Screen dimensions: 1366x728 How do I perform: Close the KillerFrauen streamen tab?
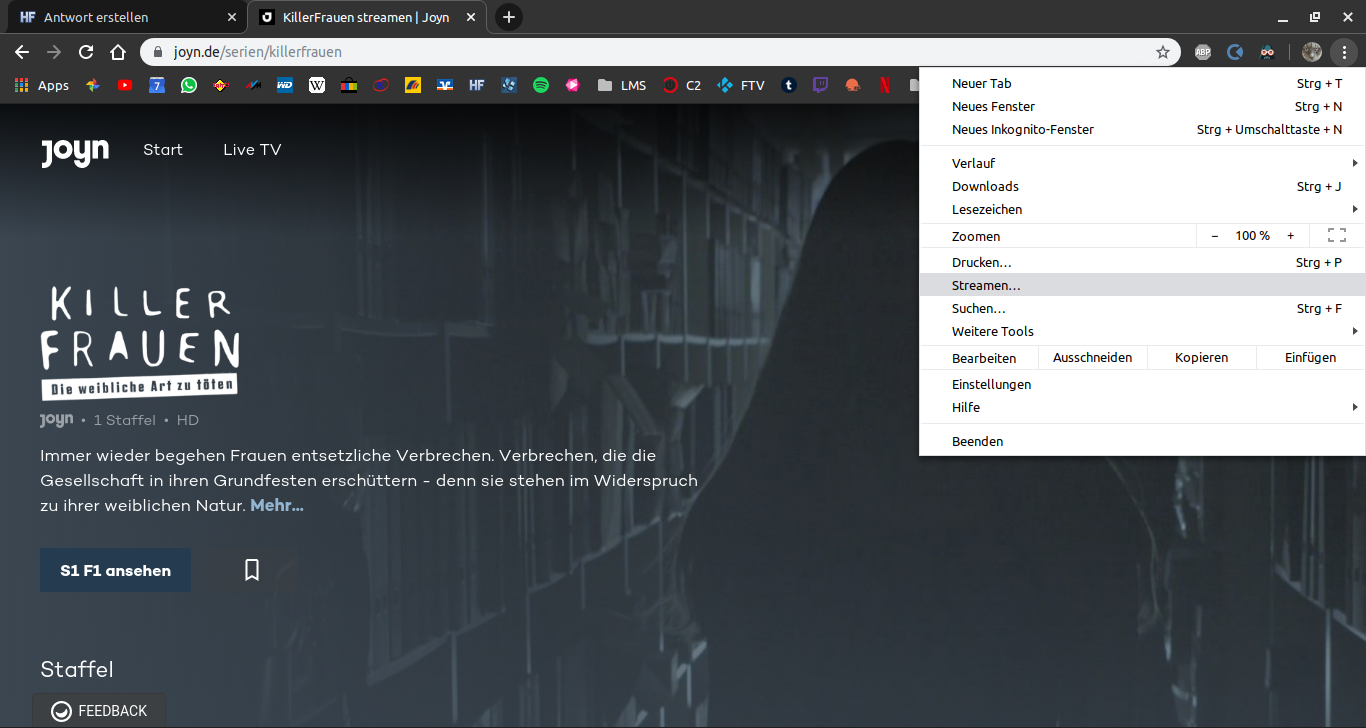472,17
